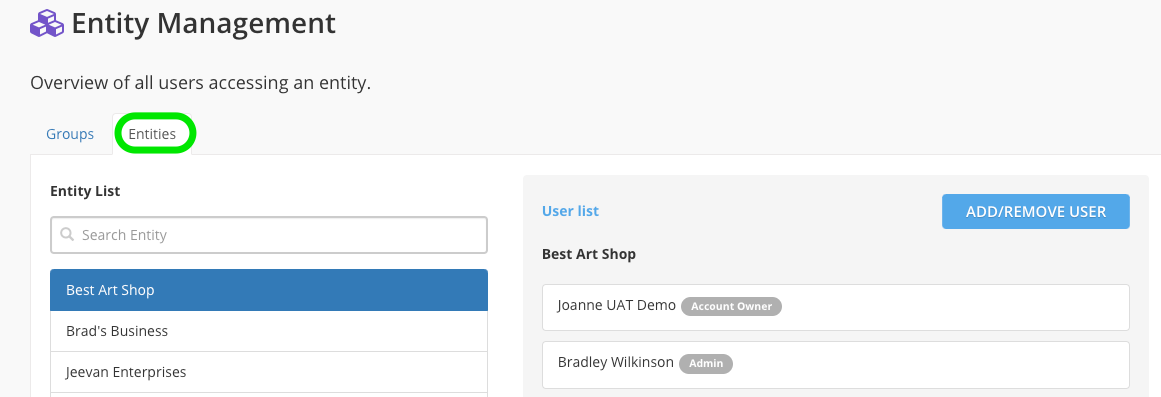Click the Best Art Shop heading above users
1161x397 pixels.
(589, 254)
